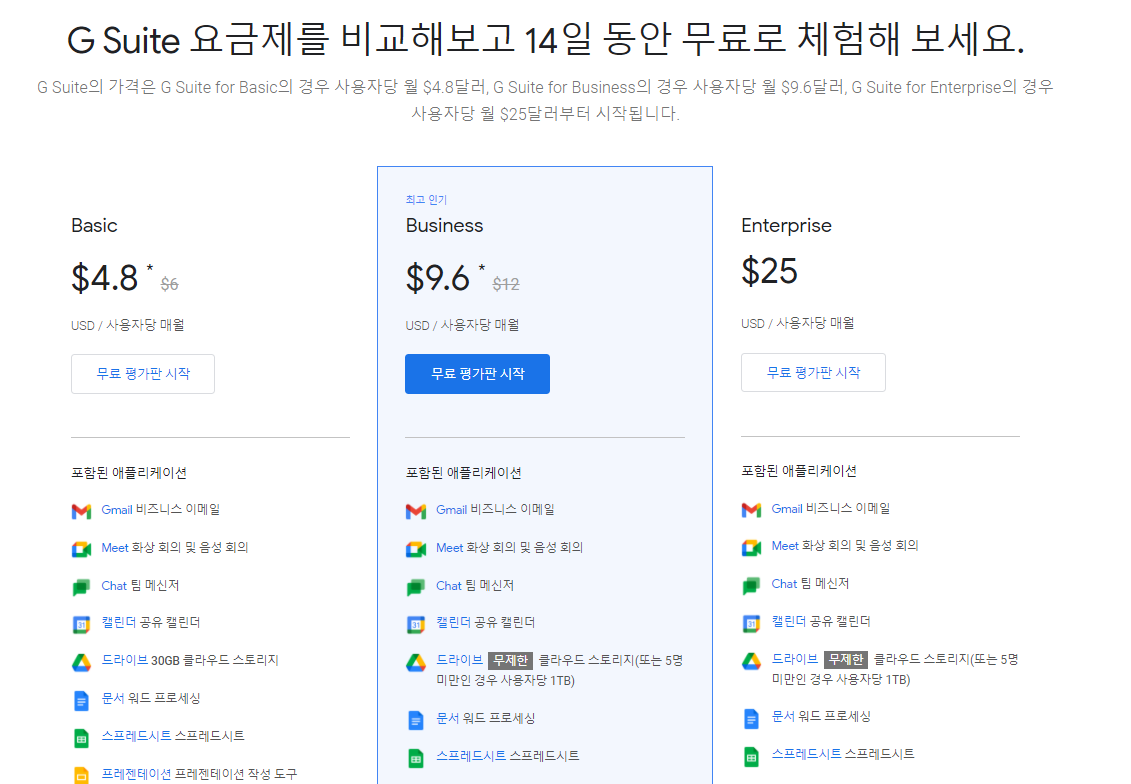Click the Calendar icon in Basic plan
The width and height of the screenshot is (1131, 784).
click(x=82, y=625)
